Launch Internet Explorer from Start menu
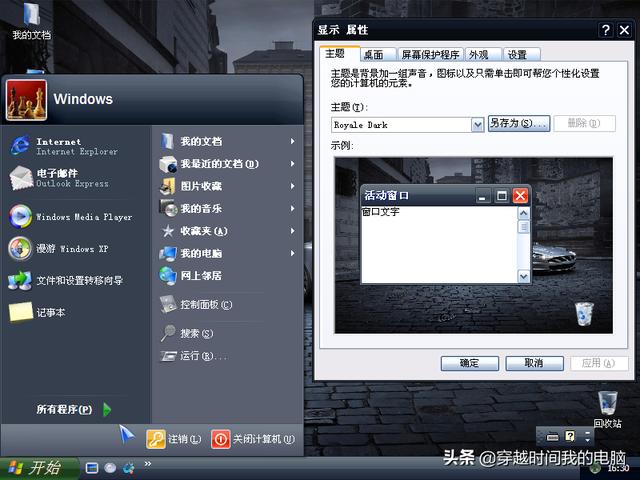The width and height of the screenshot is (640, 480). [20, 146]
